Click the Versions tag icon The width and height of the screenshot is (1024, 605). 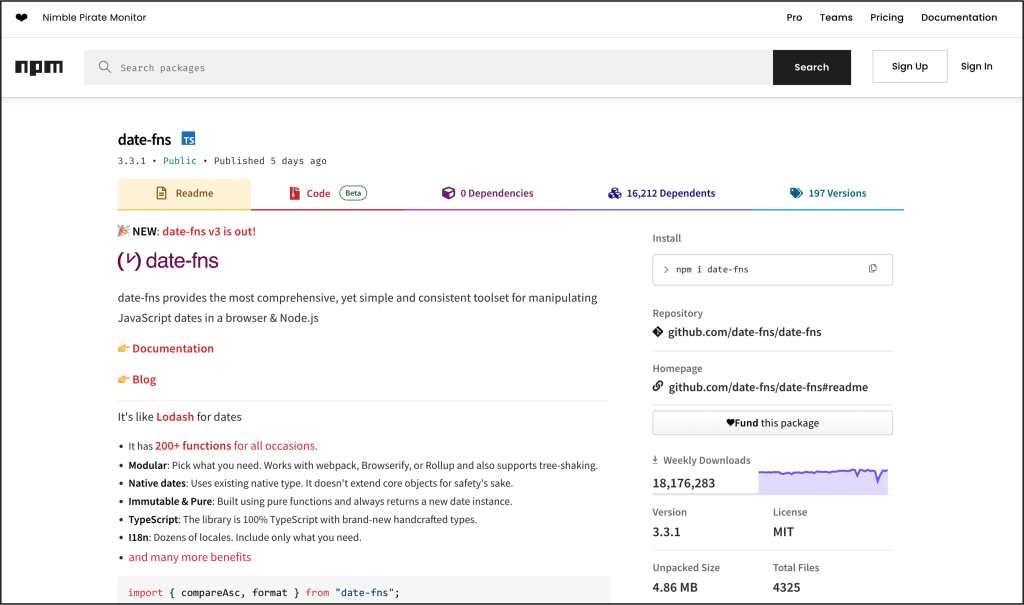[796, 193]
